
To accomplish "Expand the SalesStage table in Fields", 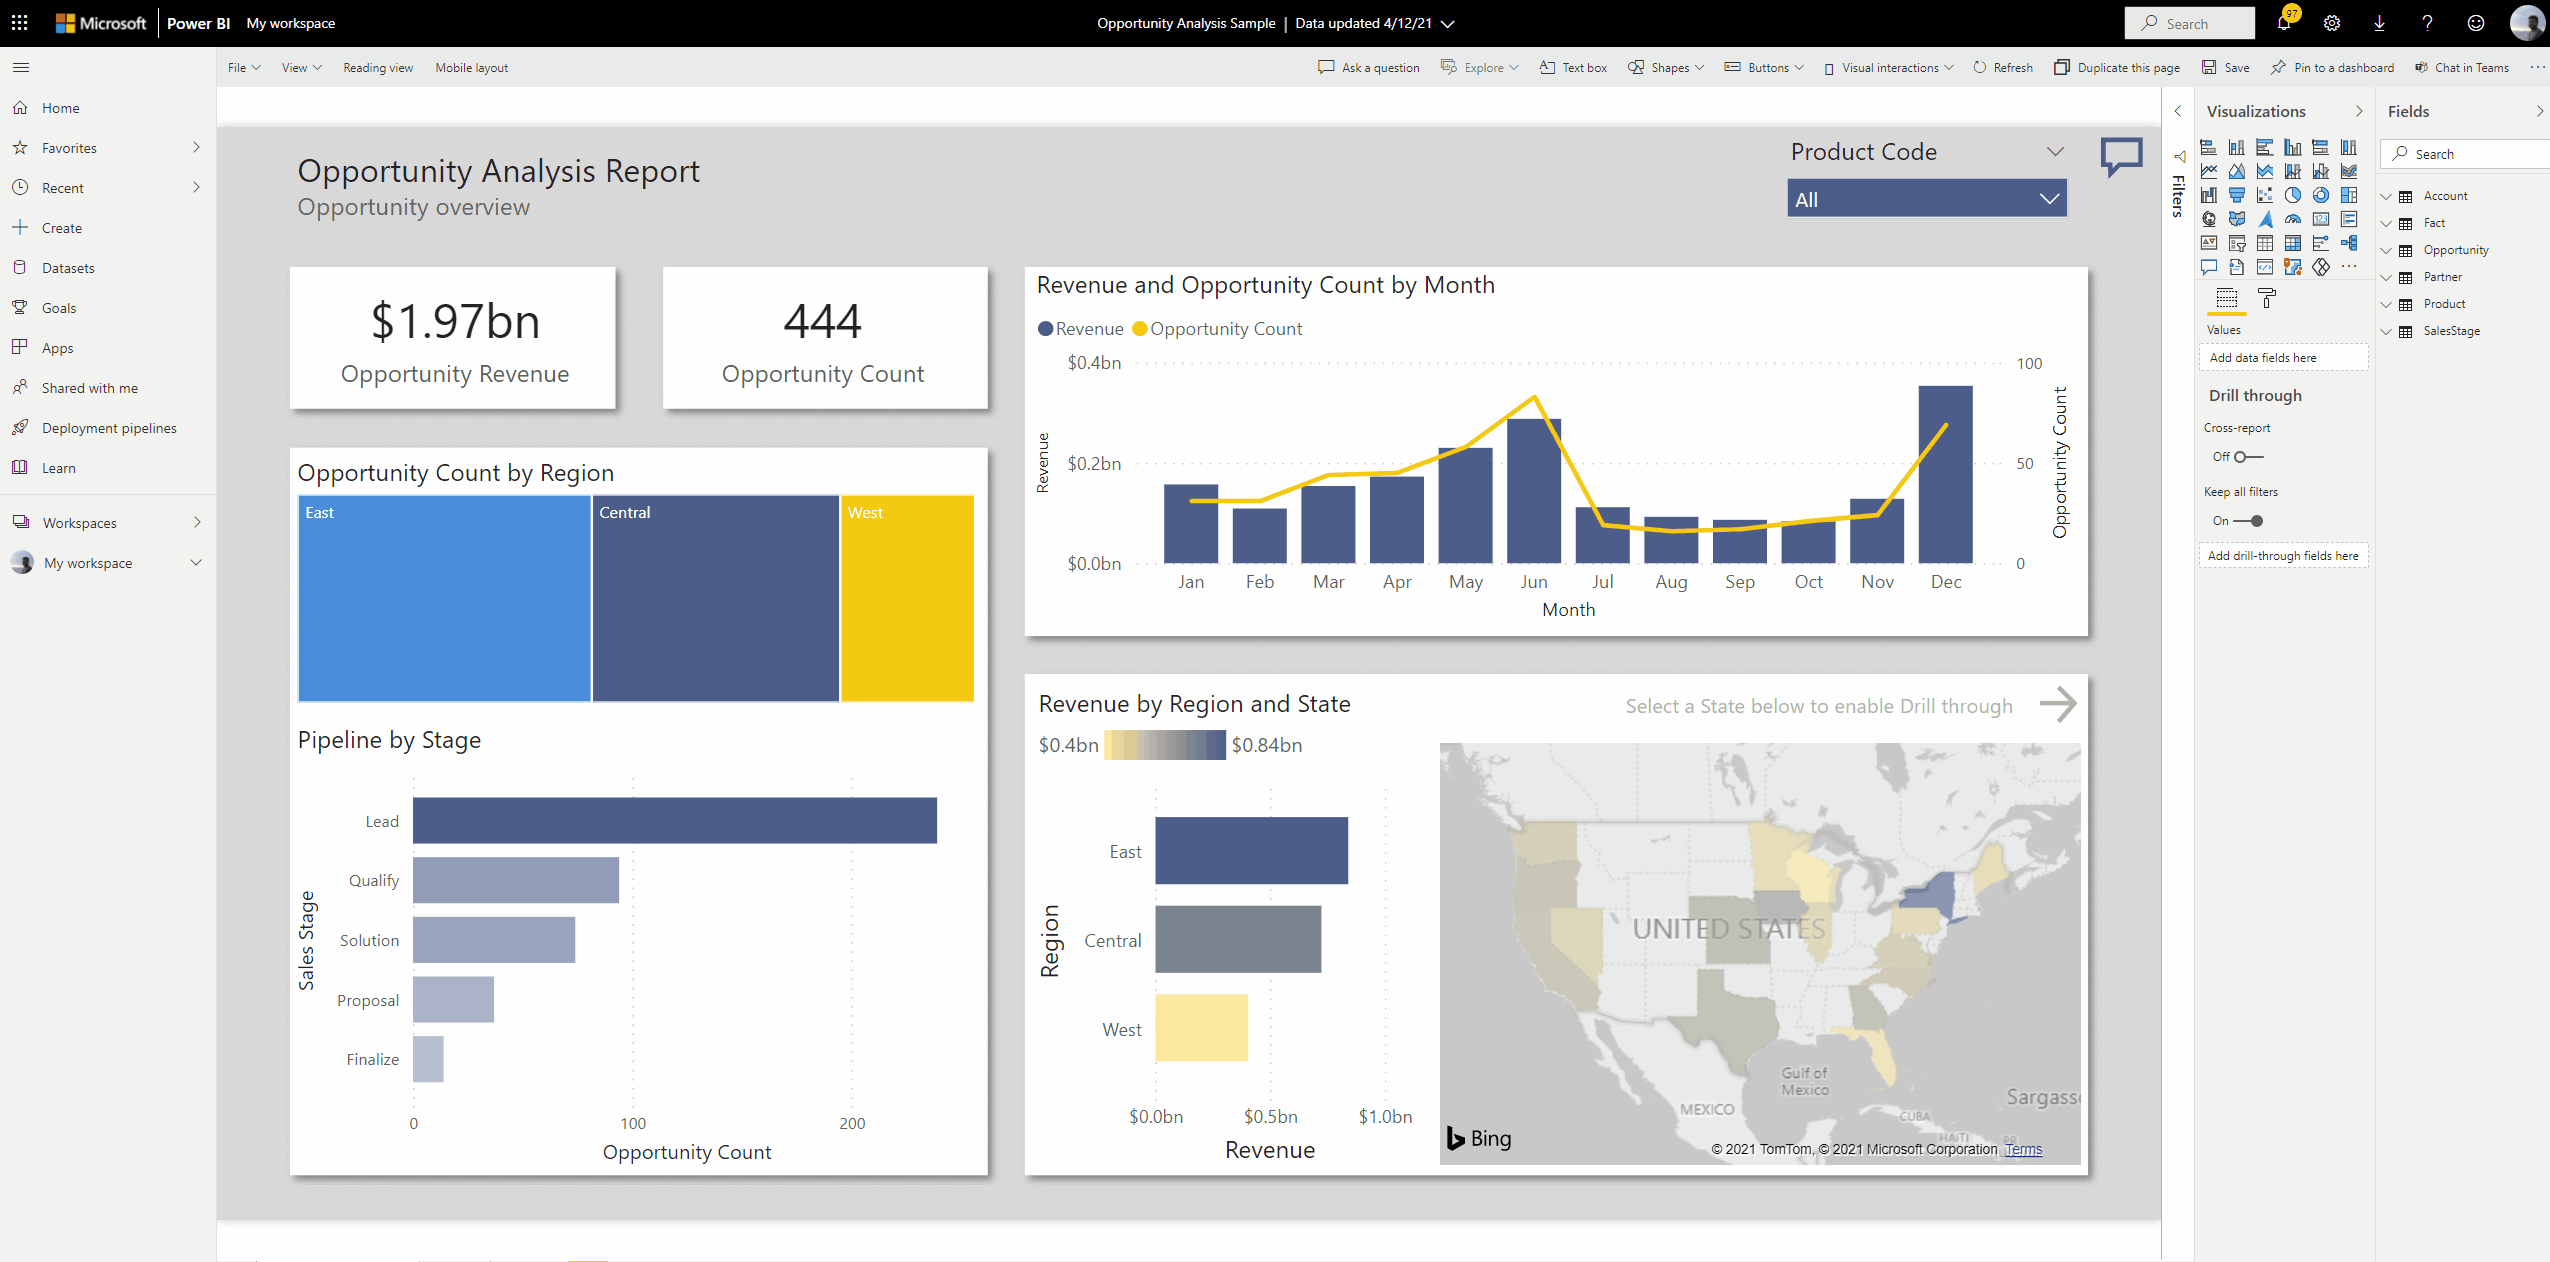I will [2386, 331].
